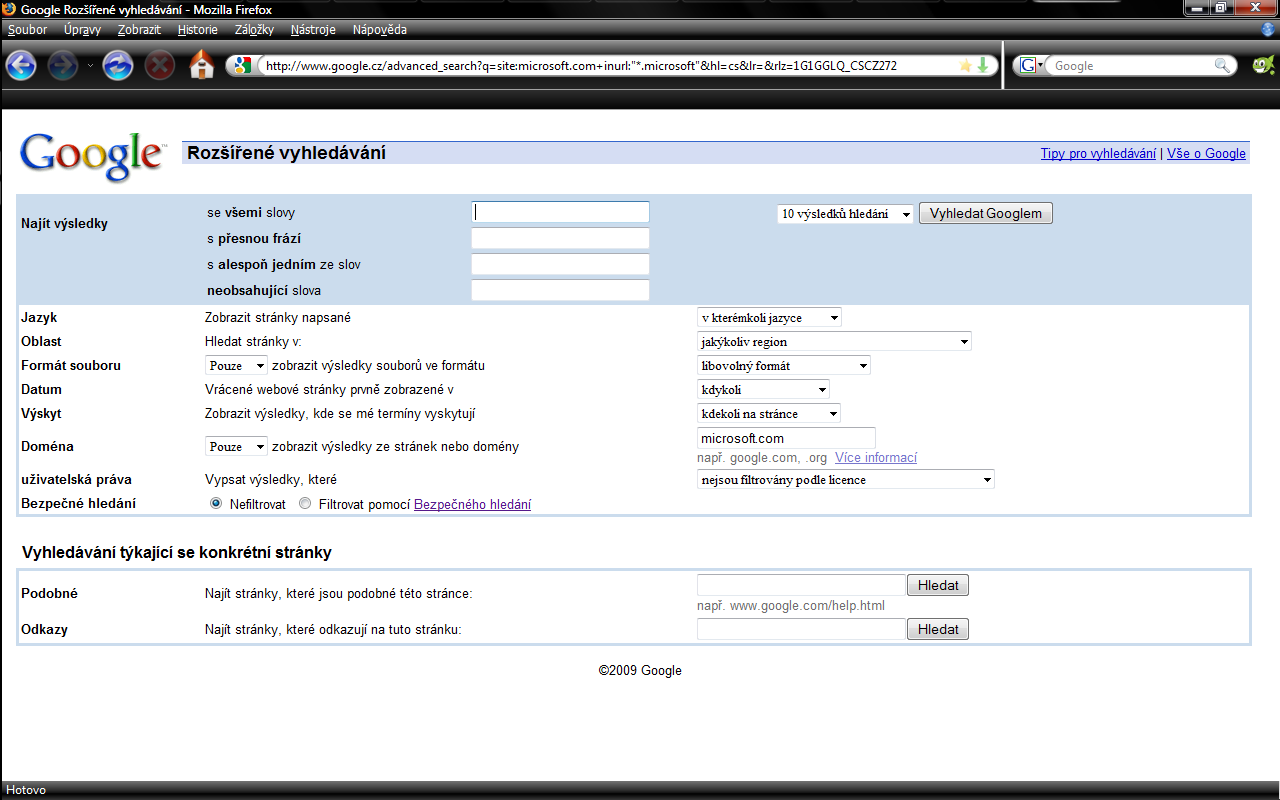The width and height of the screenshot is (1280, 800).
Task: Open the search engine selector G icon
Action: tap(1031, 66)
